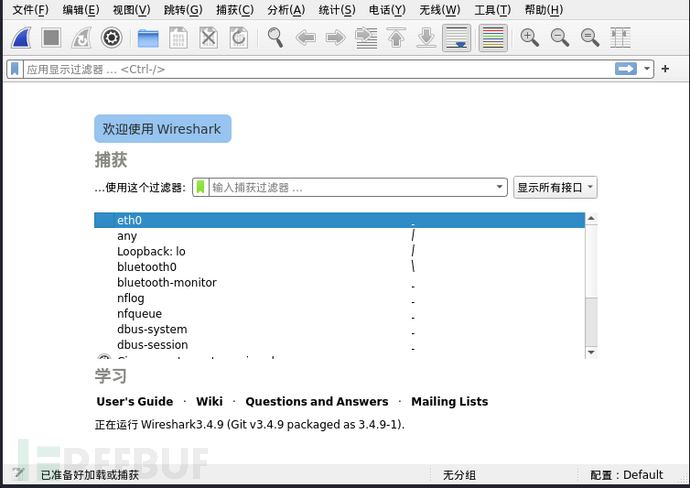
Task: Click 无分组 status bar text
Action: pos(459,475)
